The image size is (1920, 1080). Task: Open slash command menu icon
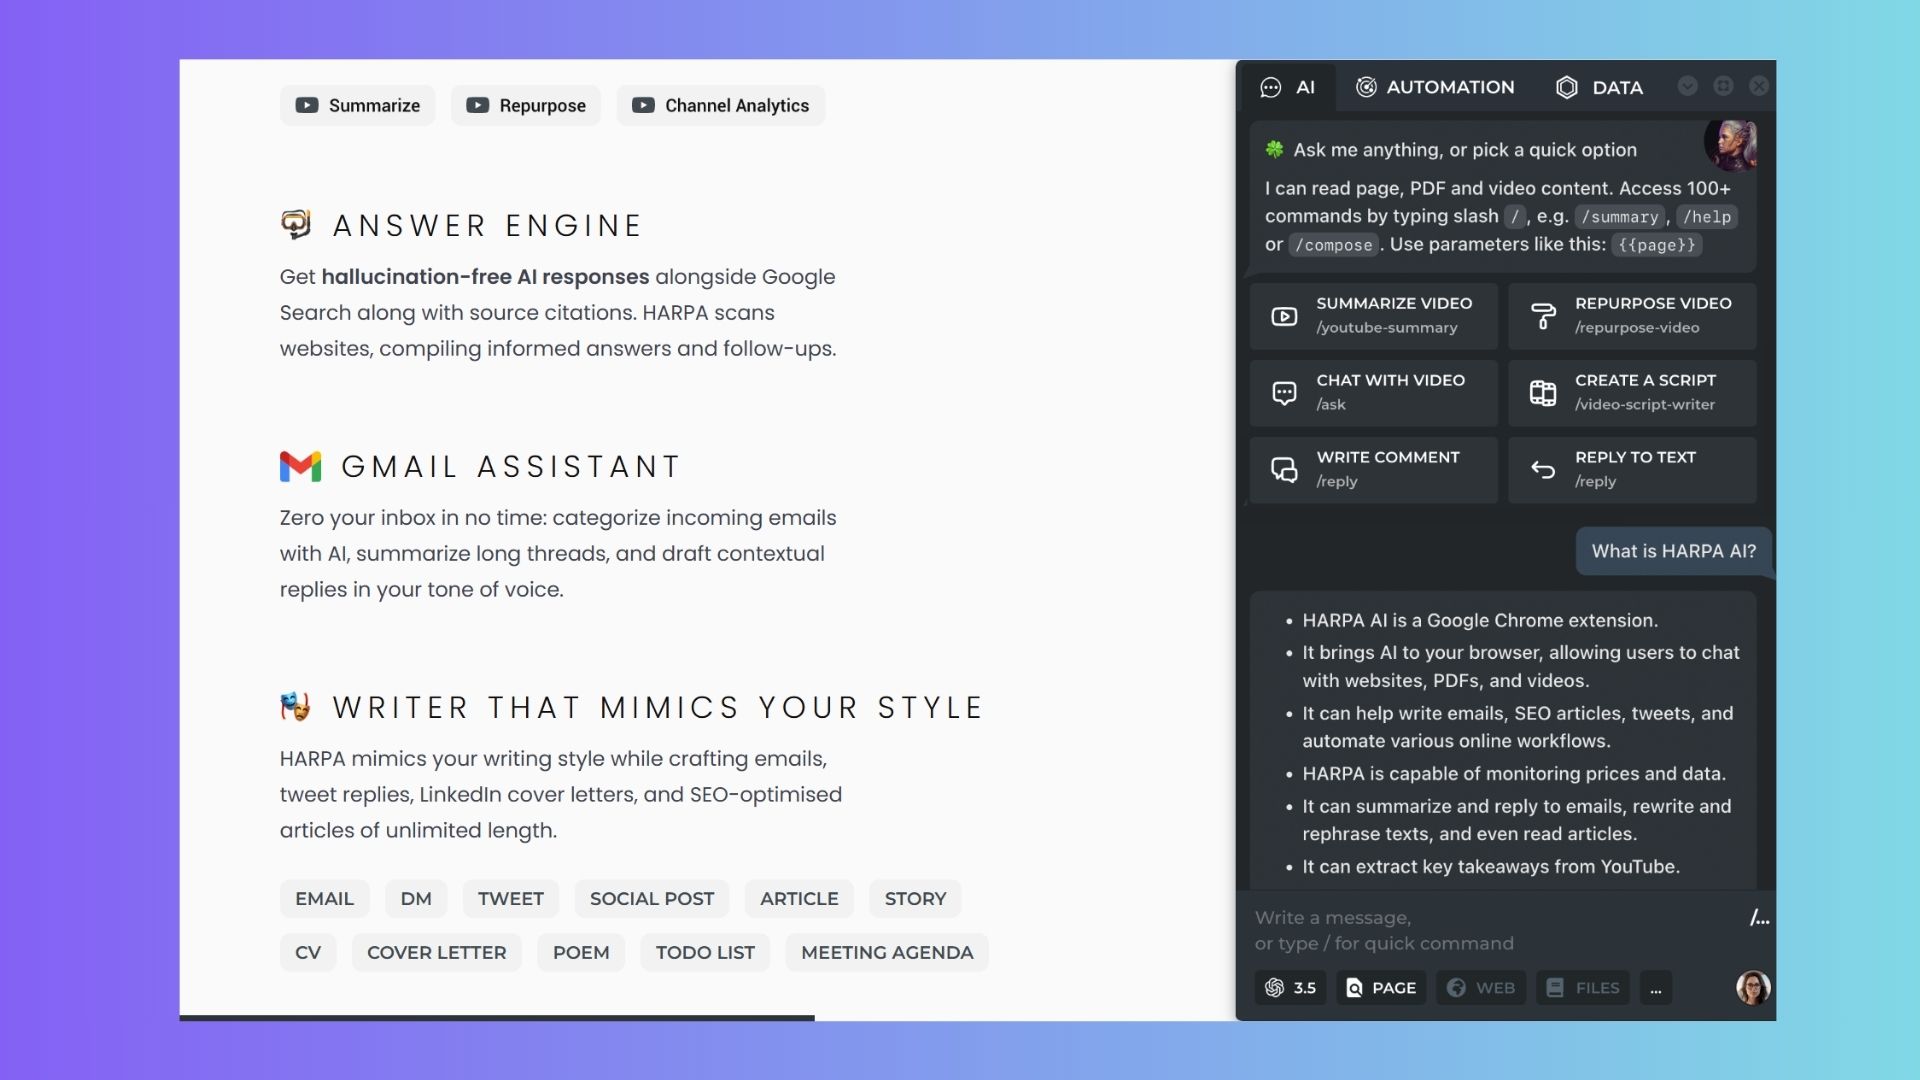tap(1759, 918)
